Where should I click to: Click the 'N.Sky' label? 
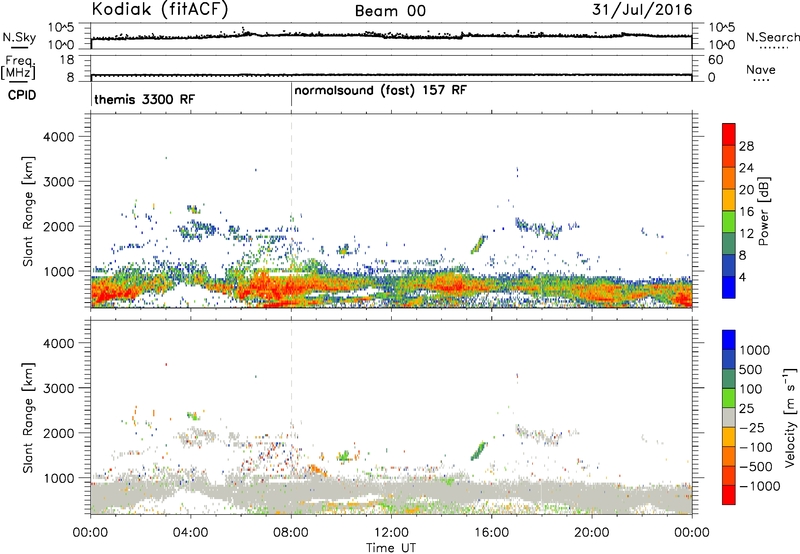click(19, 37)
